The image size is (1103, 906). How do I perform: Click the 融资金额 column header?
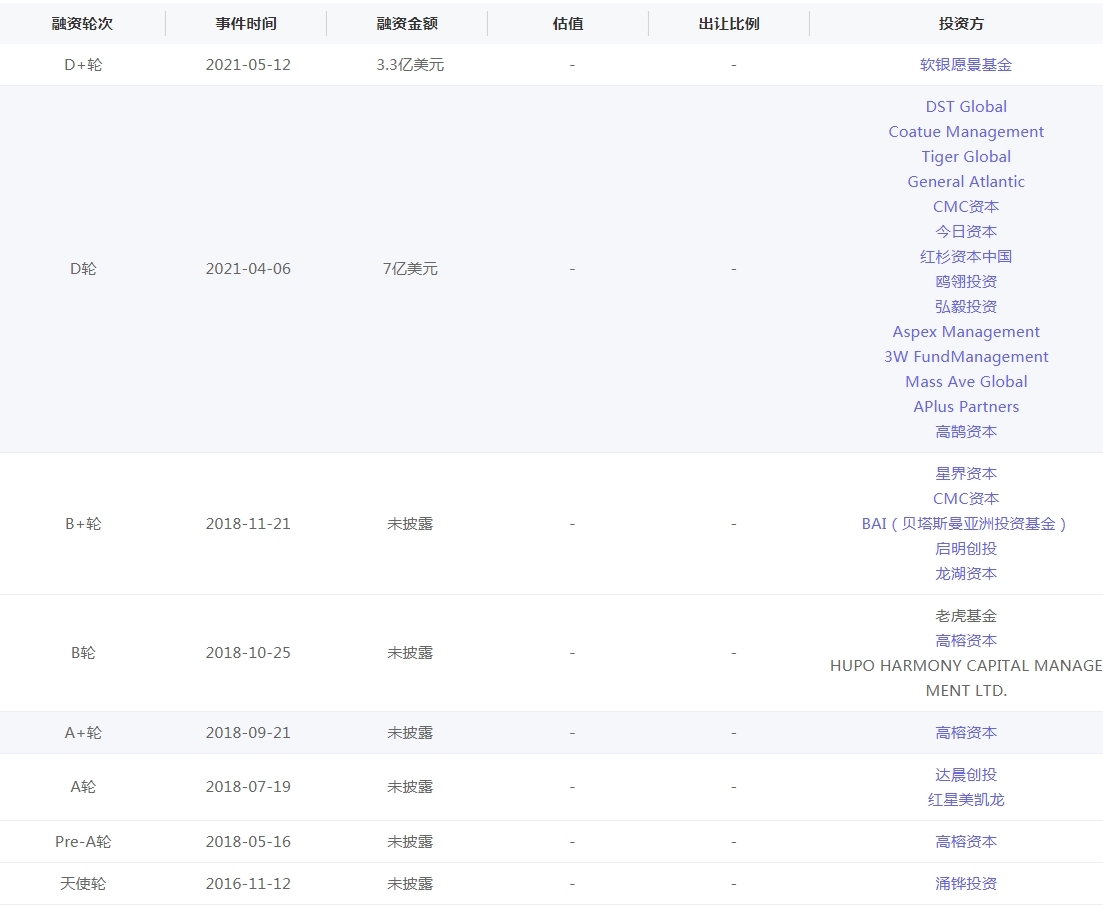tap(407, 23)
